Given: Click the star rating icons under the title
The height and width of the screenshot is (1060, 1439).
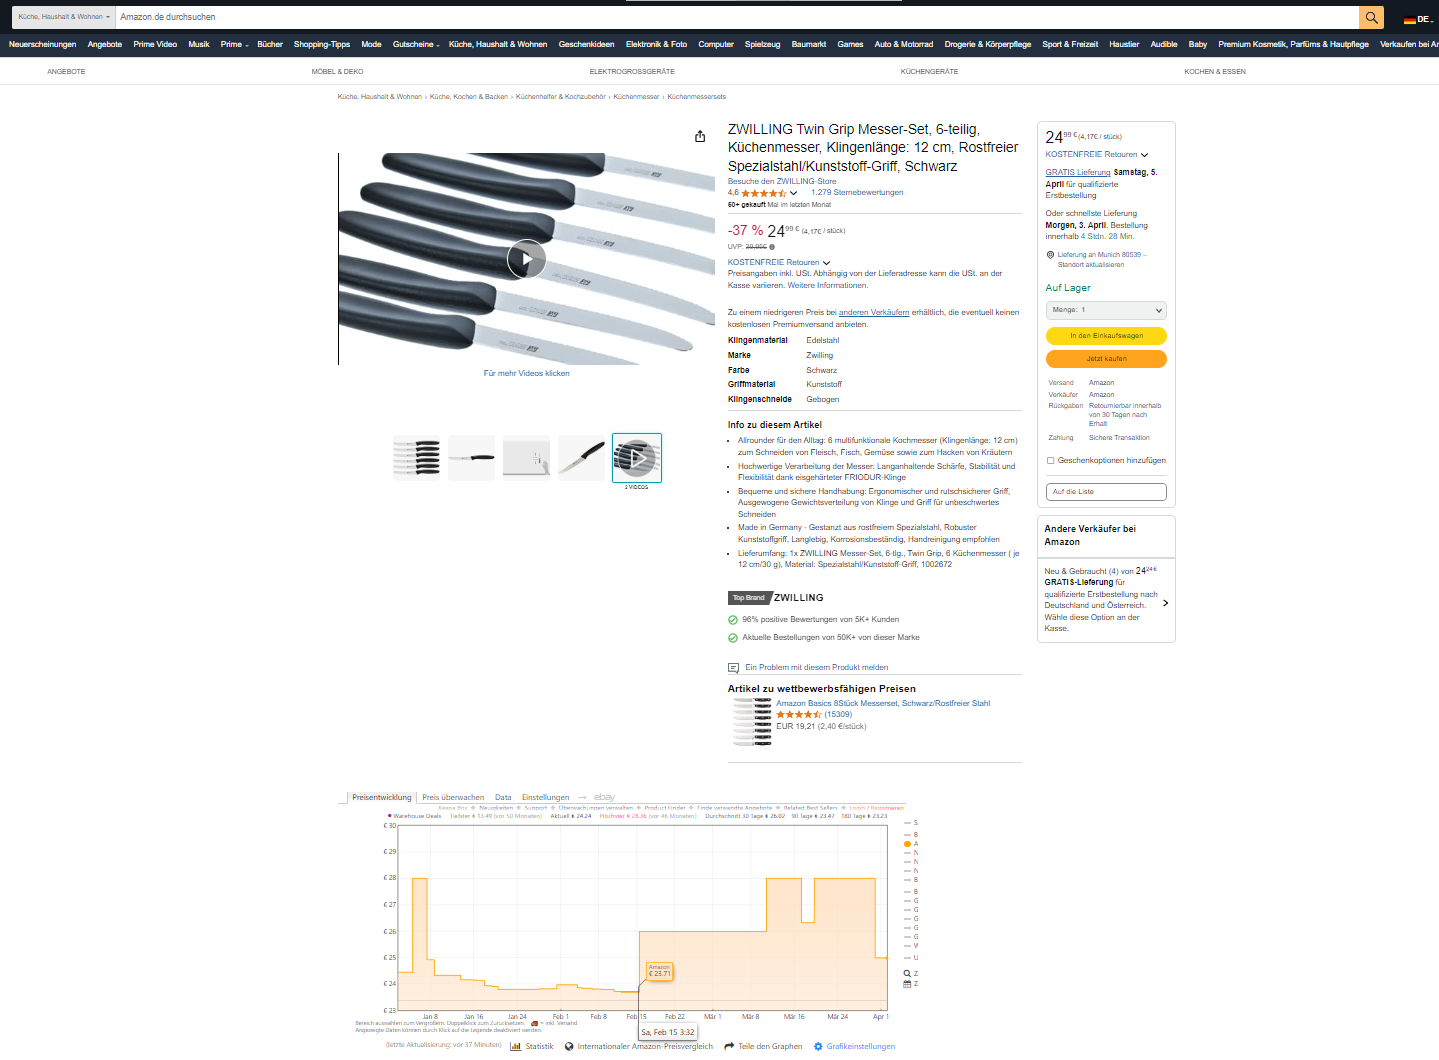Looking at the screenshot, I should [763, 193].
